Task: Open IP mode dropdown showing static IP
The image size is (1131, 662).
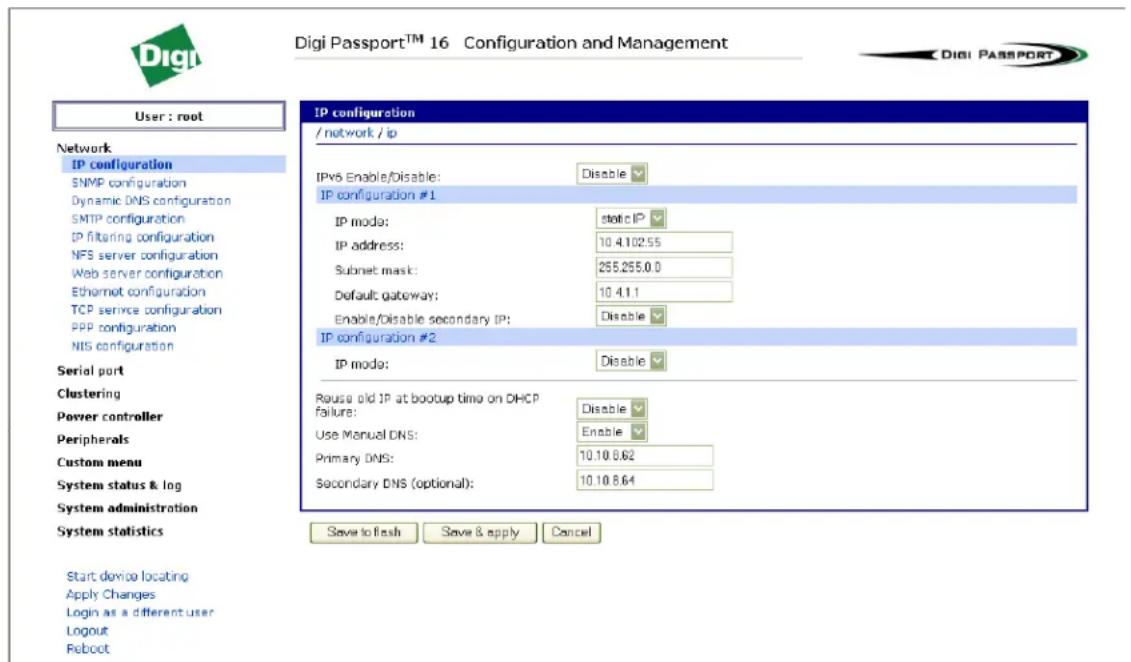Action: [x=631, y=219]
